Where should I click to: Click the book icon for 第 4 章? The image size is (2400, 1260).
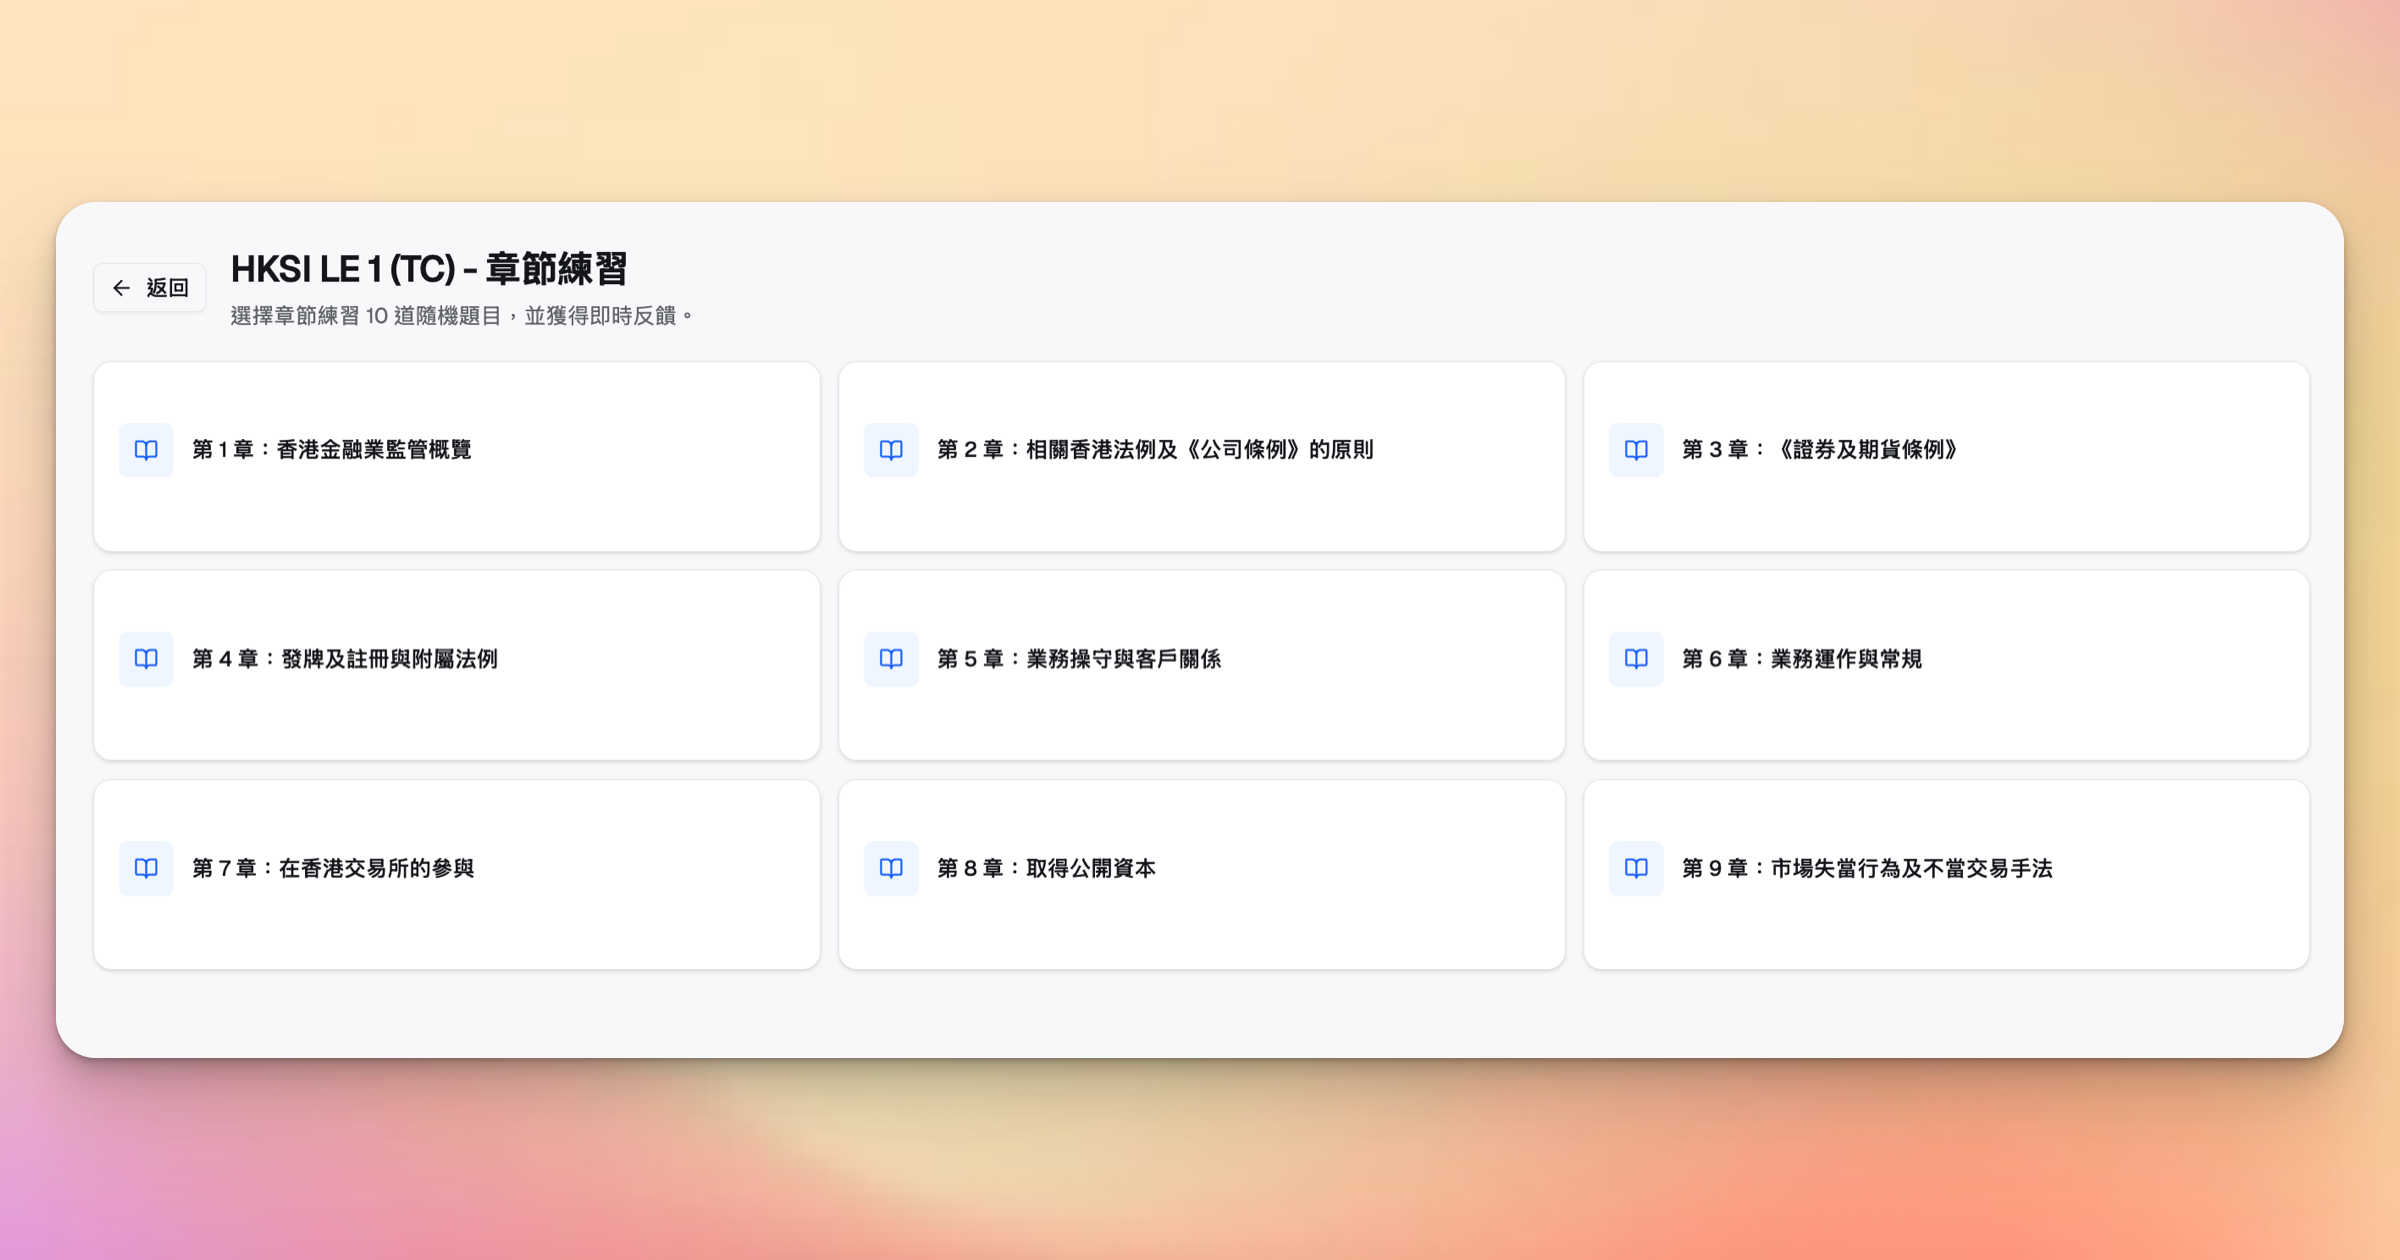click(146, 659)
